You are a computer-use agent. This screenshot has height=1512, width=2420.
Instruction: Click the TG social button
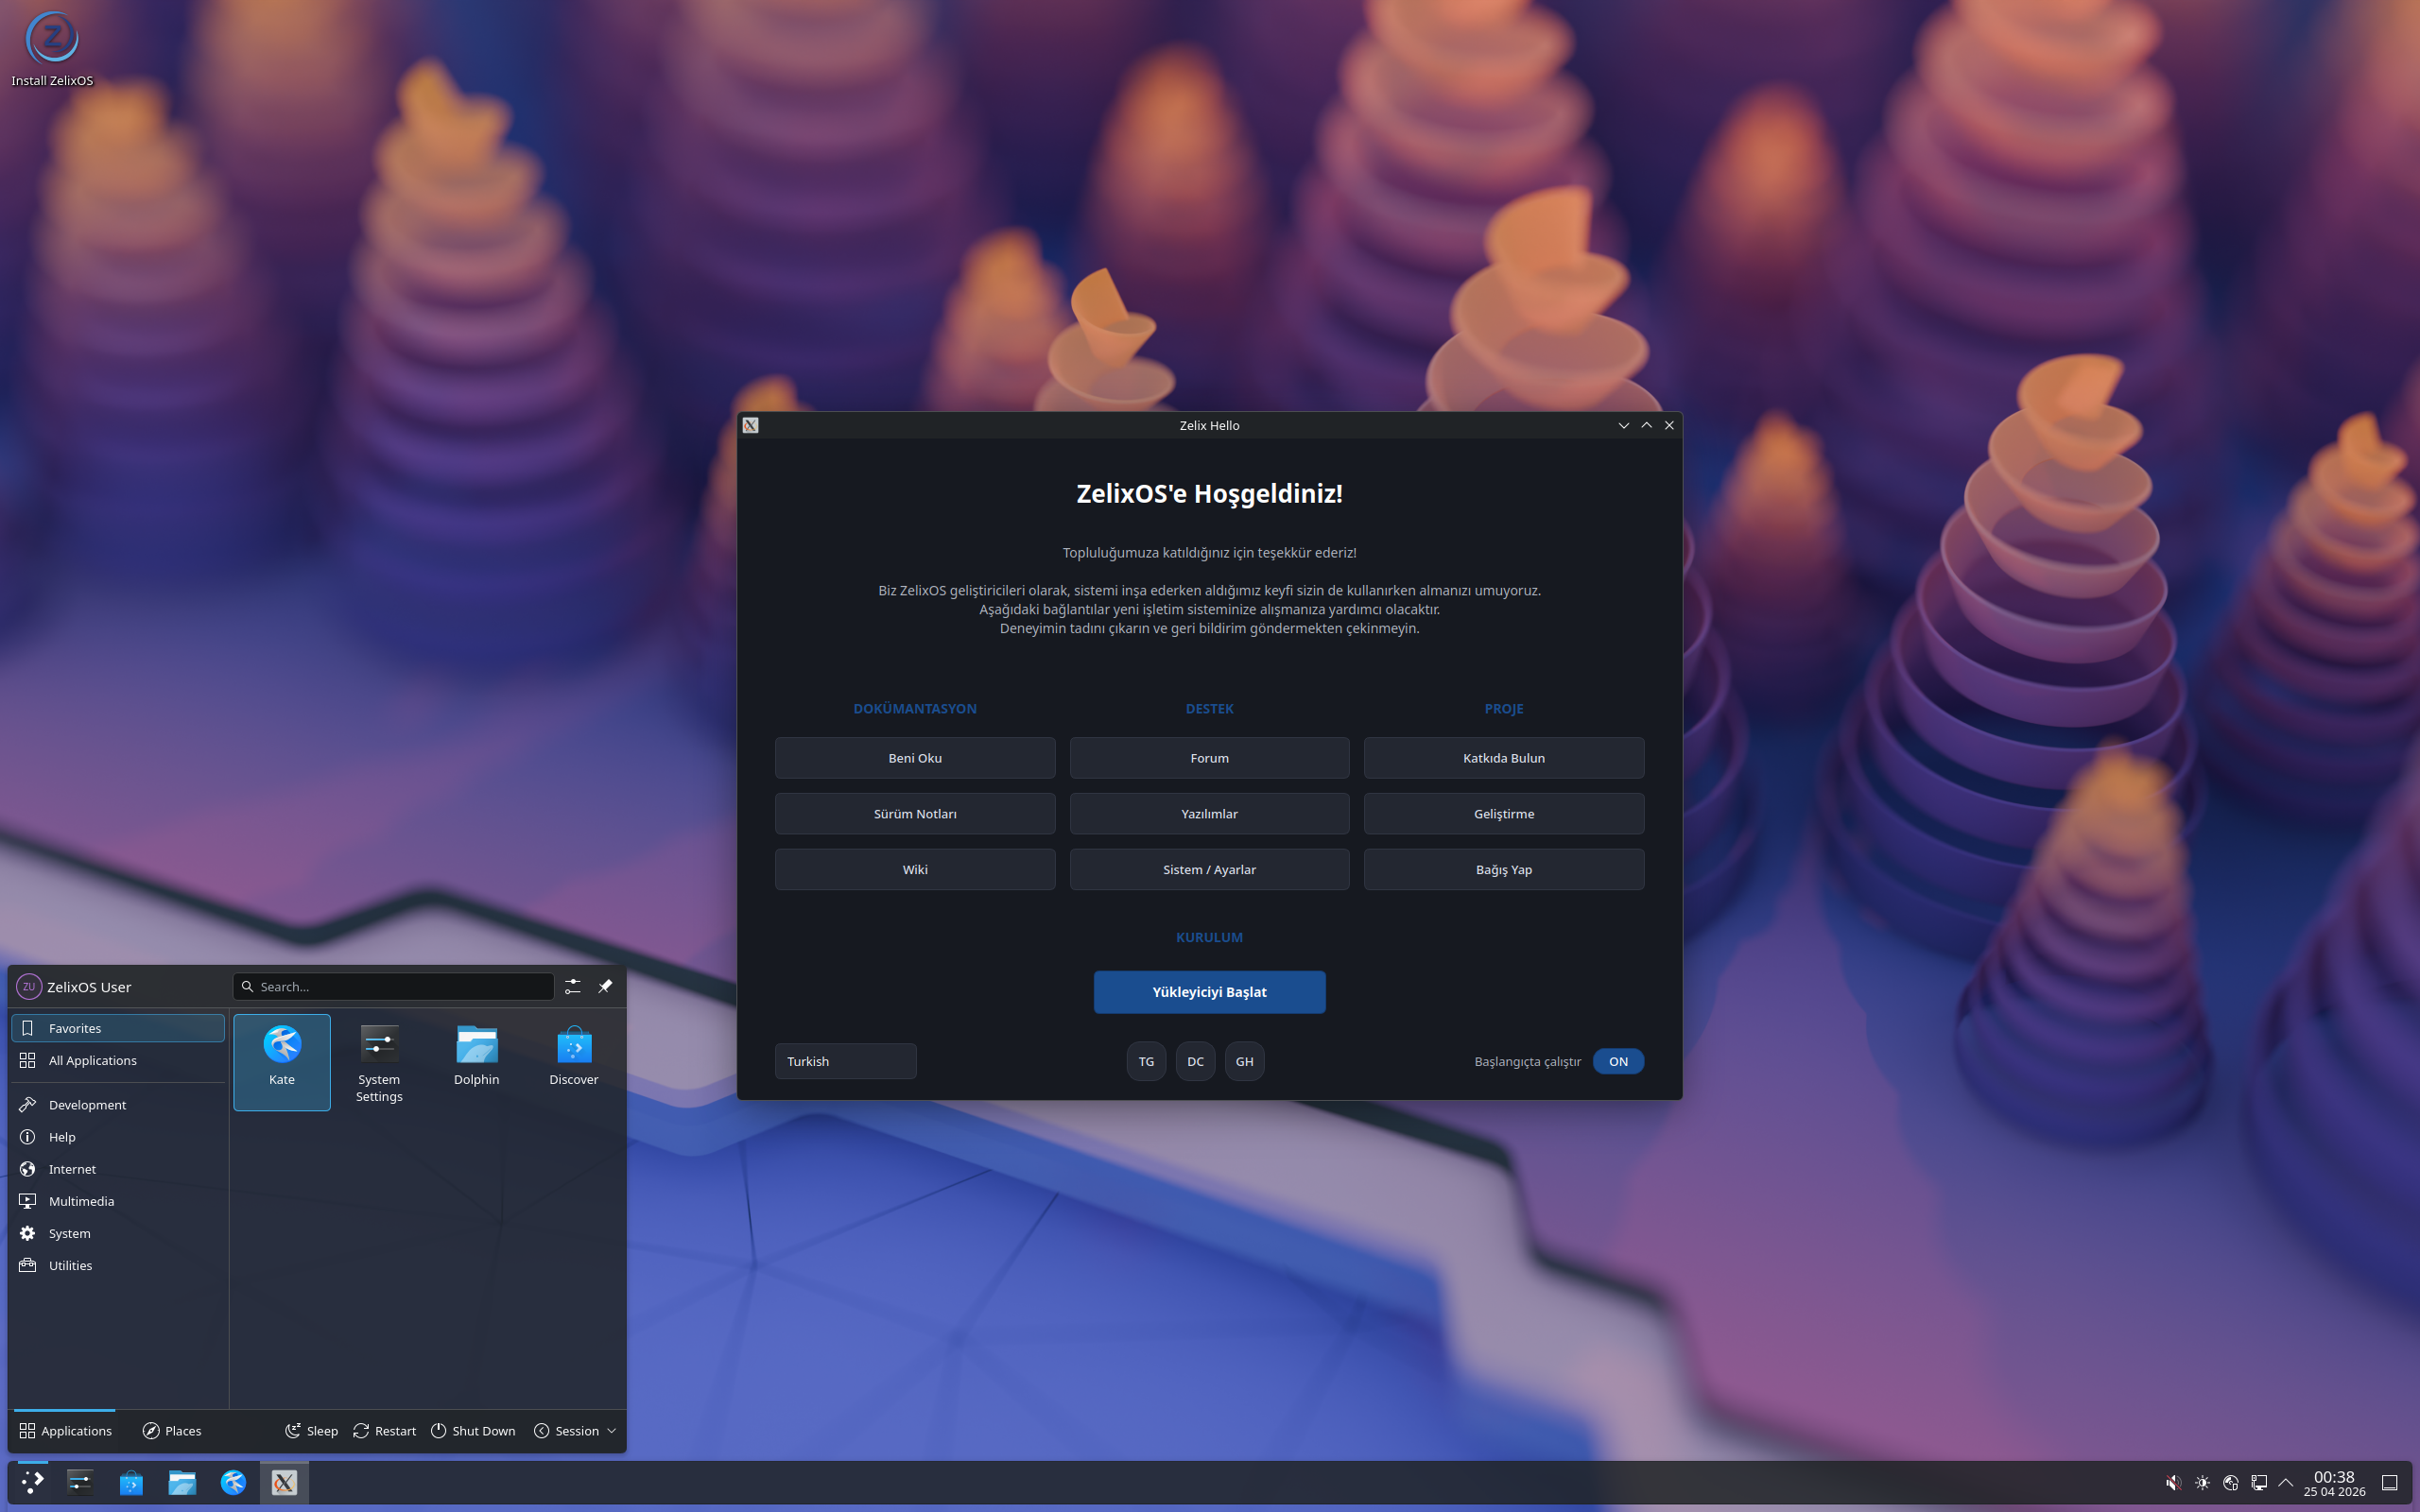pos(1146,1061)
